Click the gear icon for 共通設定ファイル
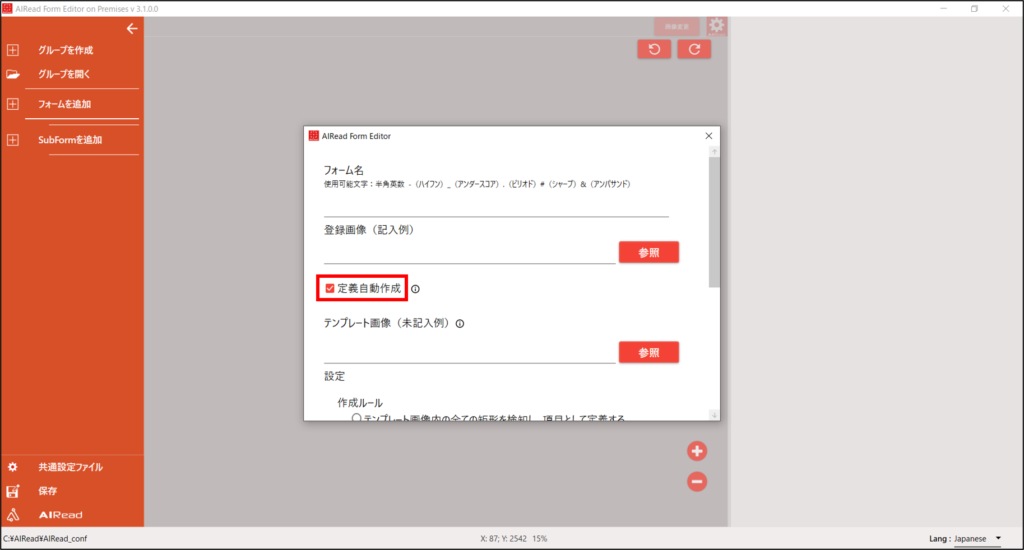The width and height of the screenshot is (1024, 550). [x=12, y=467]
